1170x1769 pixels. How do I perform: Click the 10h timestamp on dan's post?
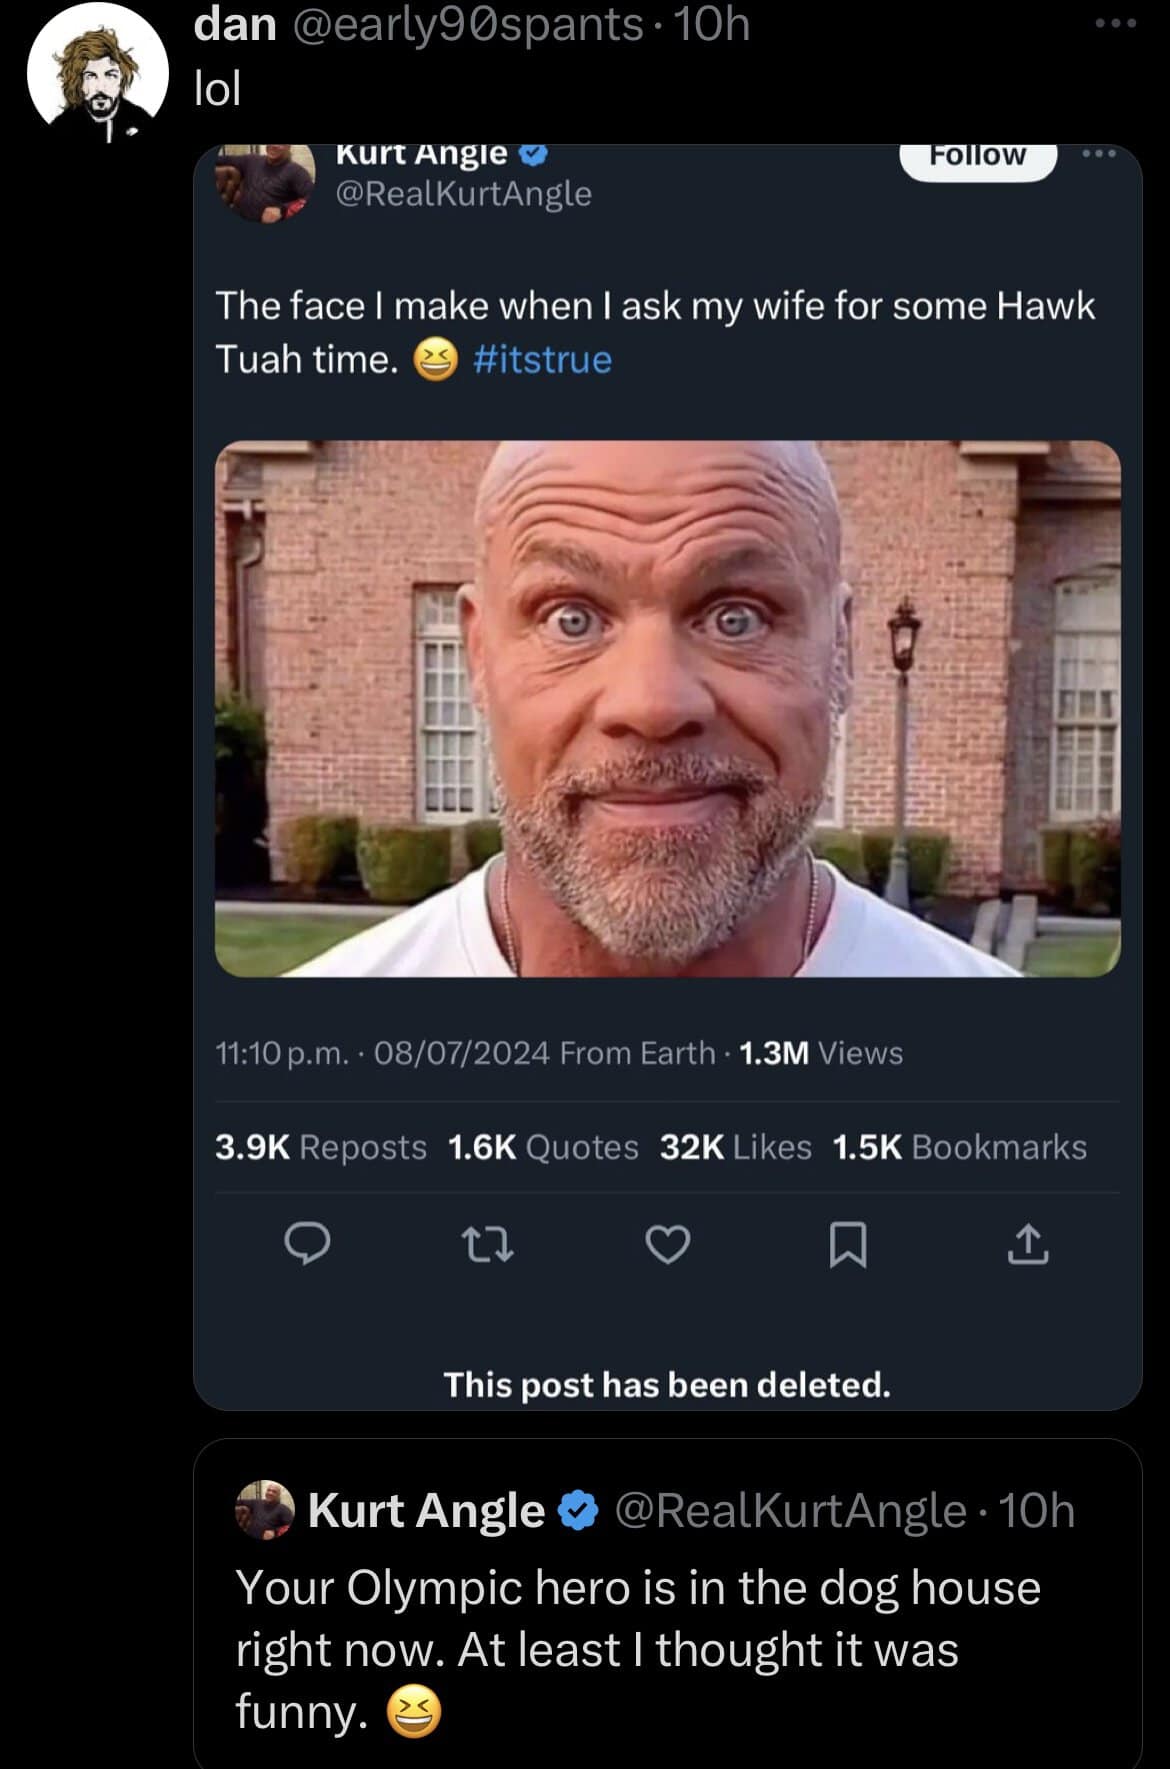pos(712,24)
